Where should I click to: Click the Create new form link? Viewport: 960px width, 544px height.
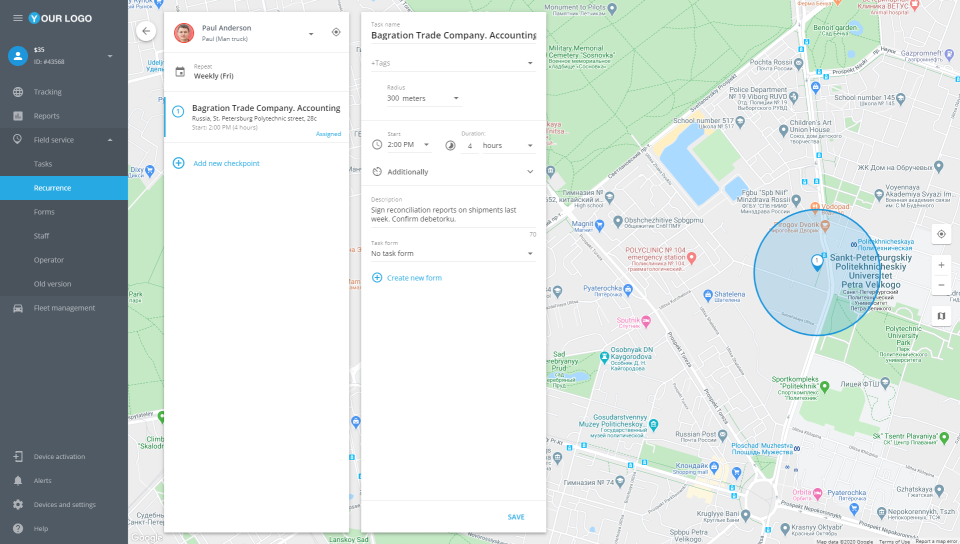[x=414, y=278]
